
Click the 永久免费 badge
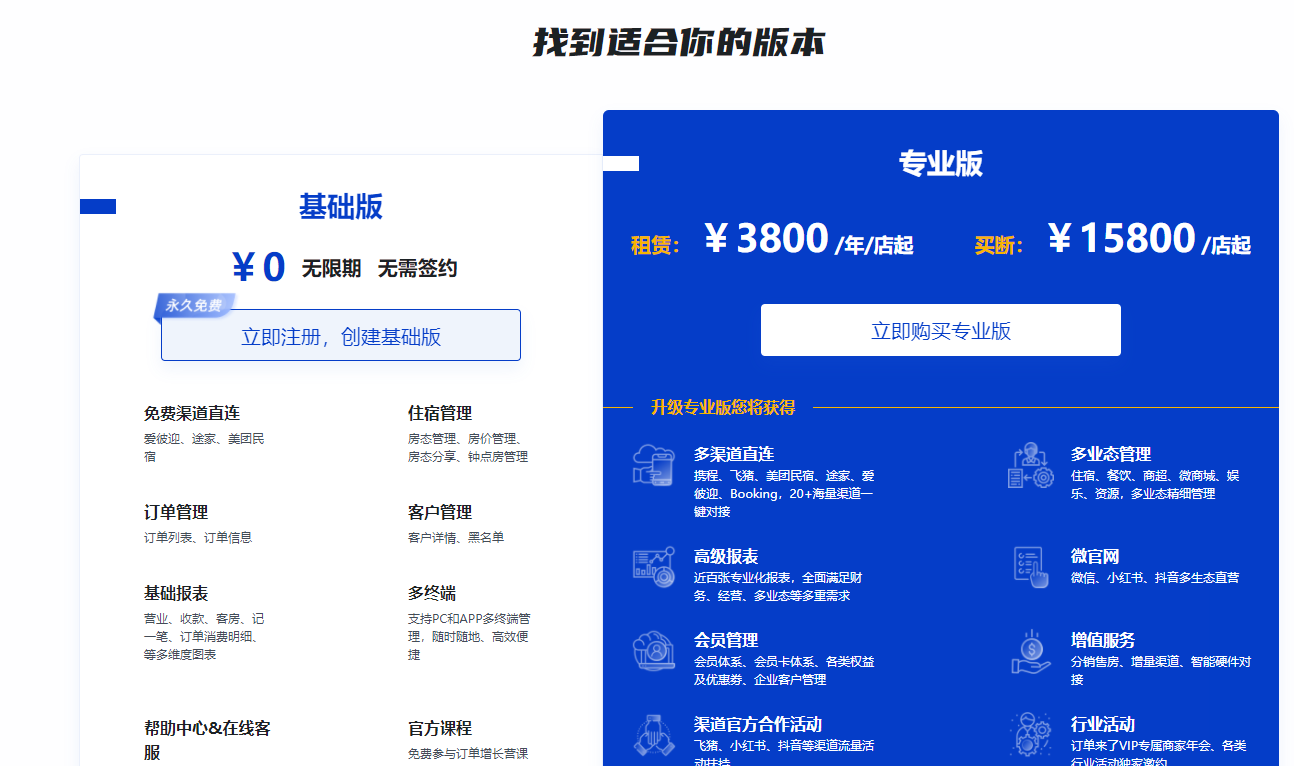[194, 306]
